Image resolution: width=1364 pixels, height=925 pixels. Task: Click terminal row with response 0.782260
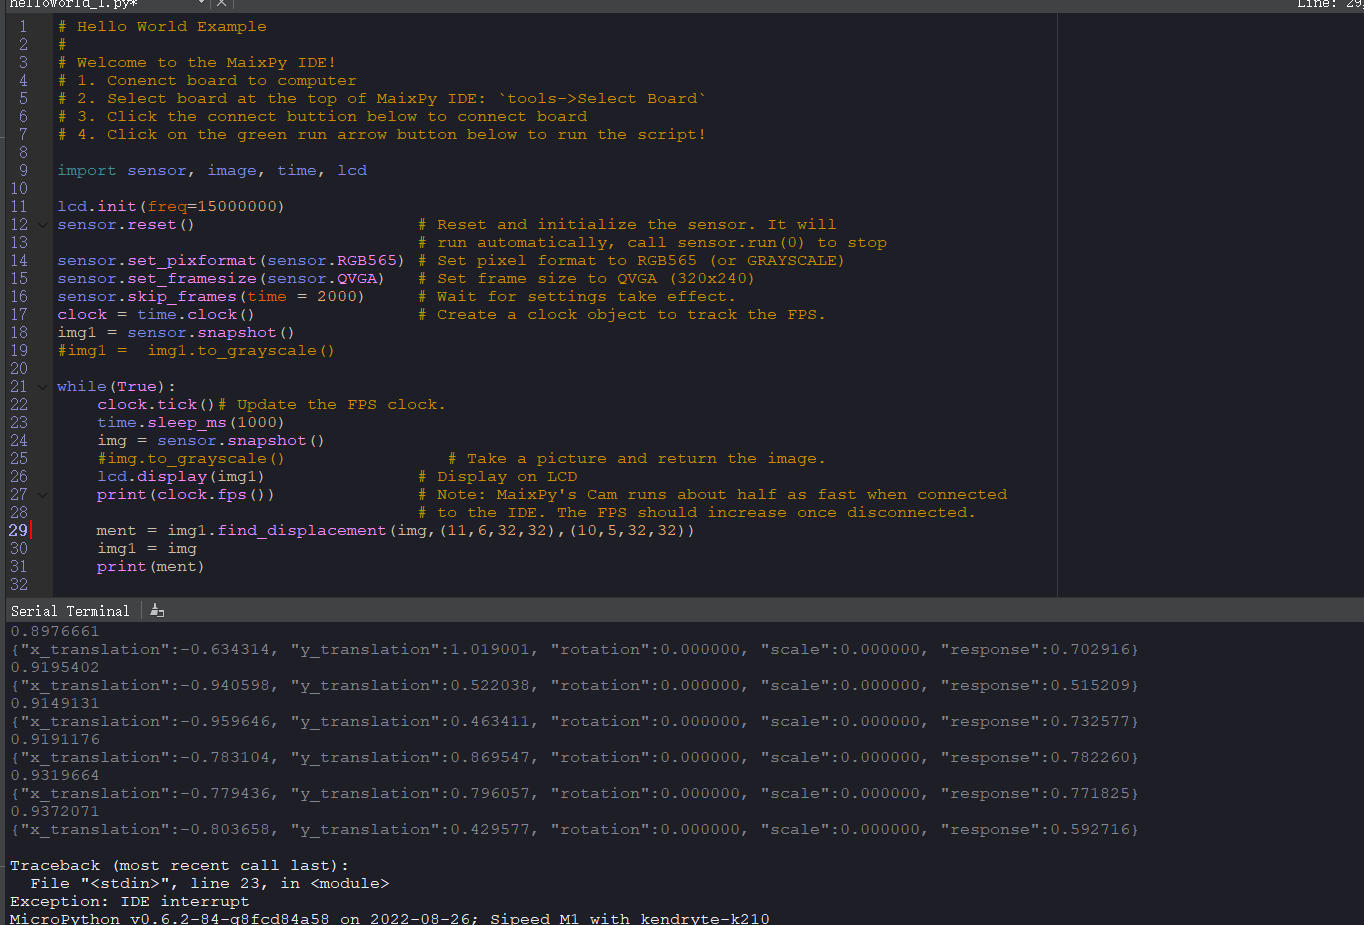575,757
